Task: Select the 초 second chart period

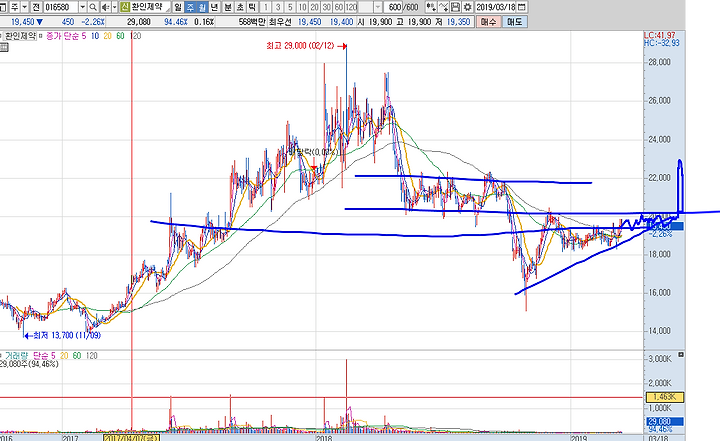Action: click(240, 7)
